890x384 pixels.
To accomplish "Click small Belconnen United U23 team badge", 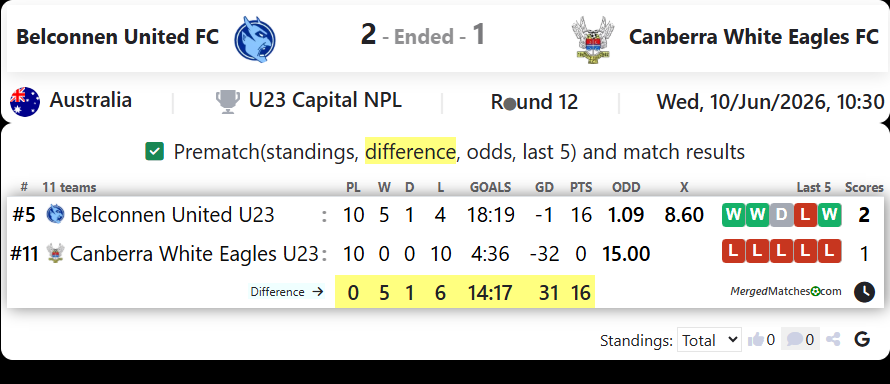I will tap(55, 214).
